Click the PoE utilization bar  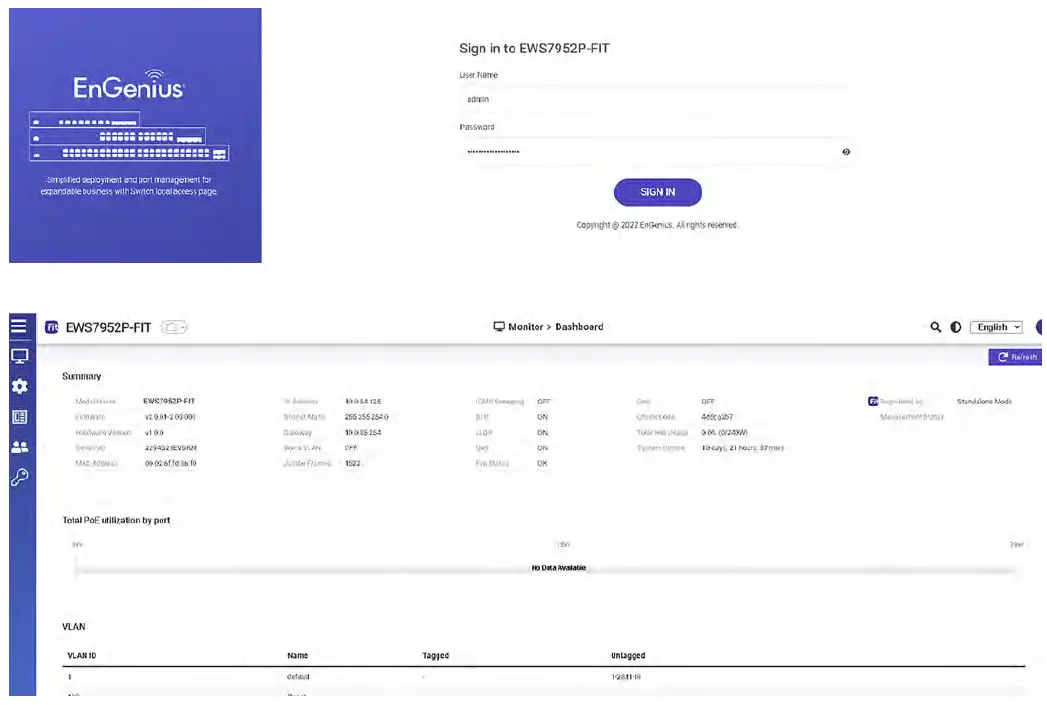coord(545,571)
